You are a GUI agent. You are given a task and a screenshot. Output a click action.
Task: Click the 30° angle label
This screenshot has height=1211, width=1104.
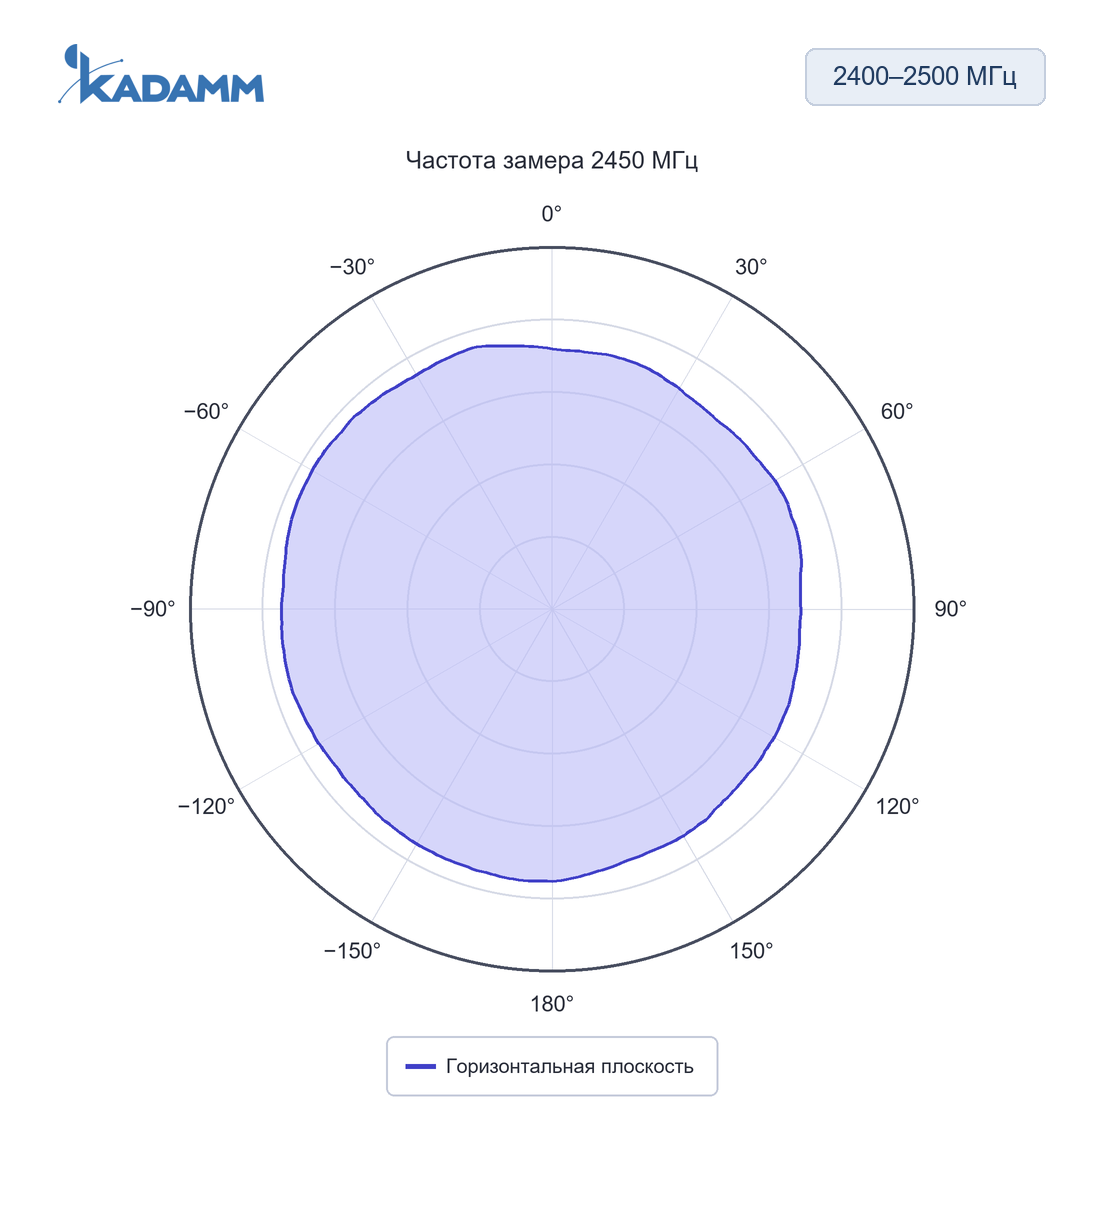(x=751, y=267)
